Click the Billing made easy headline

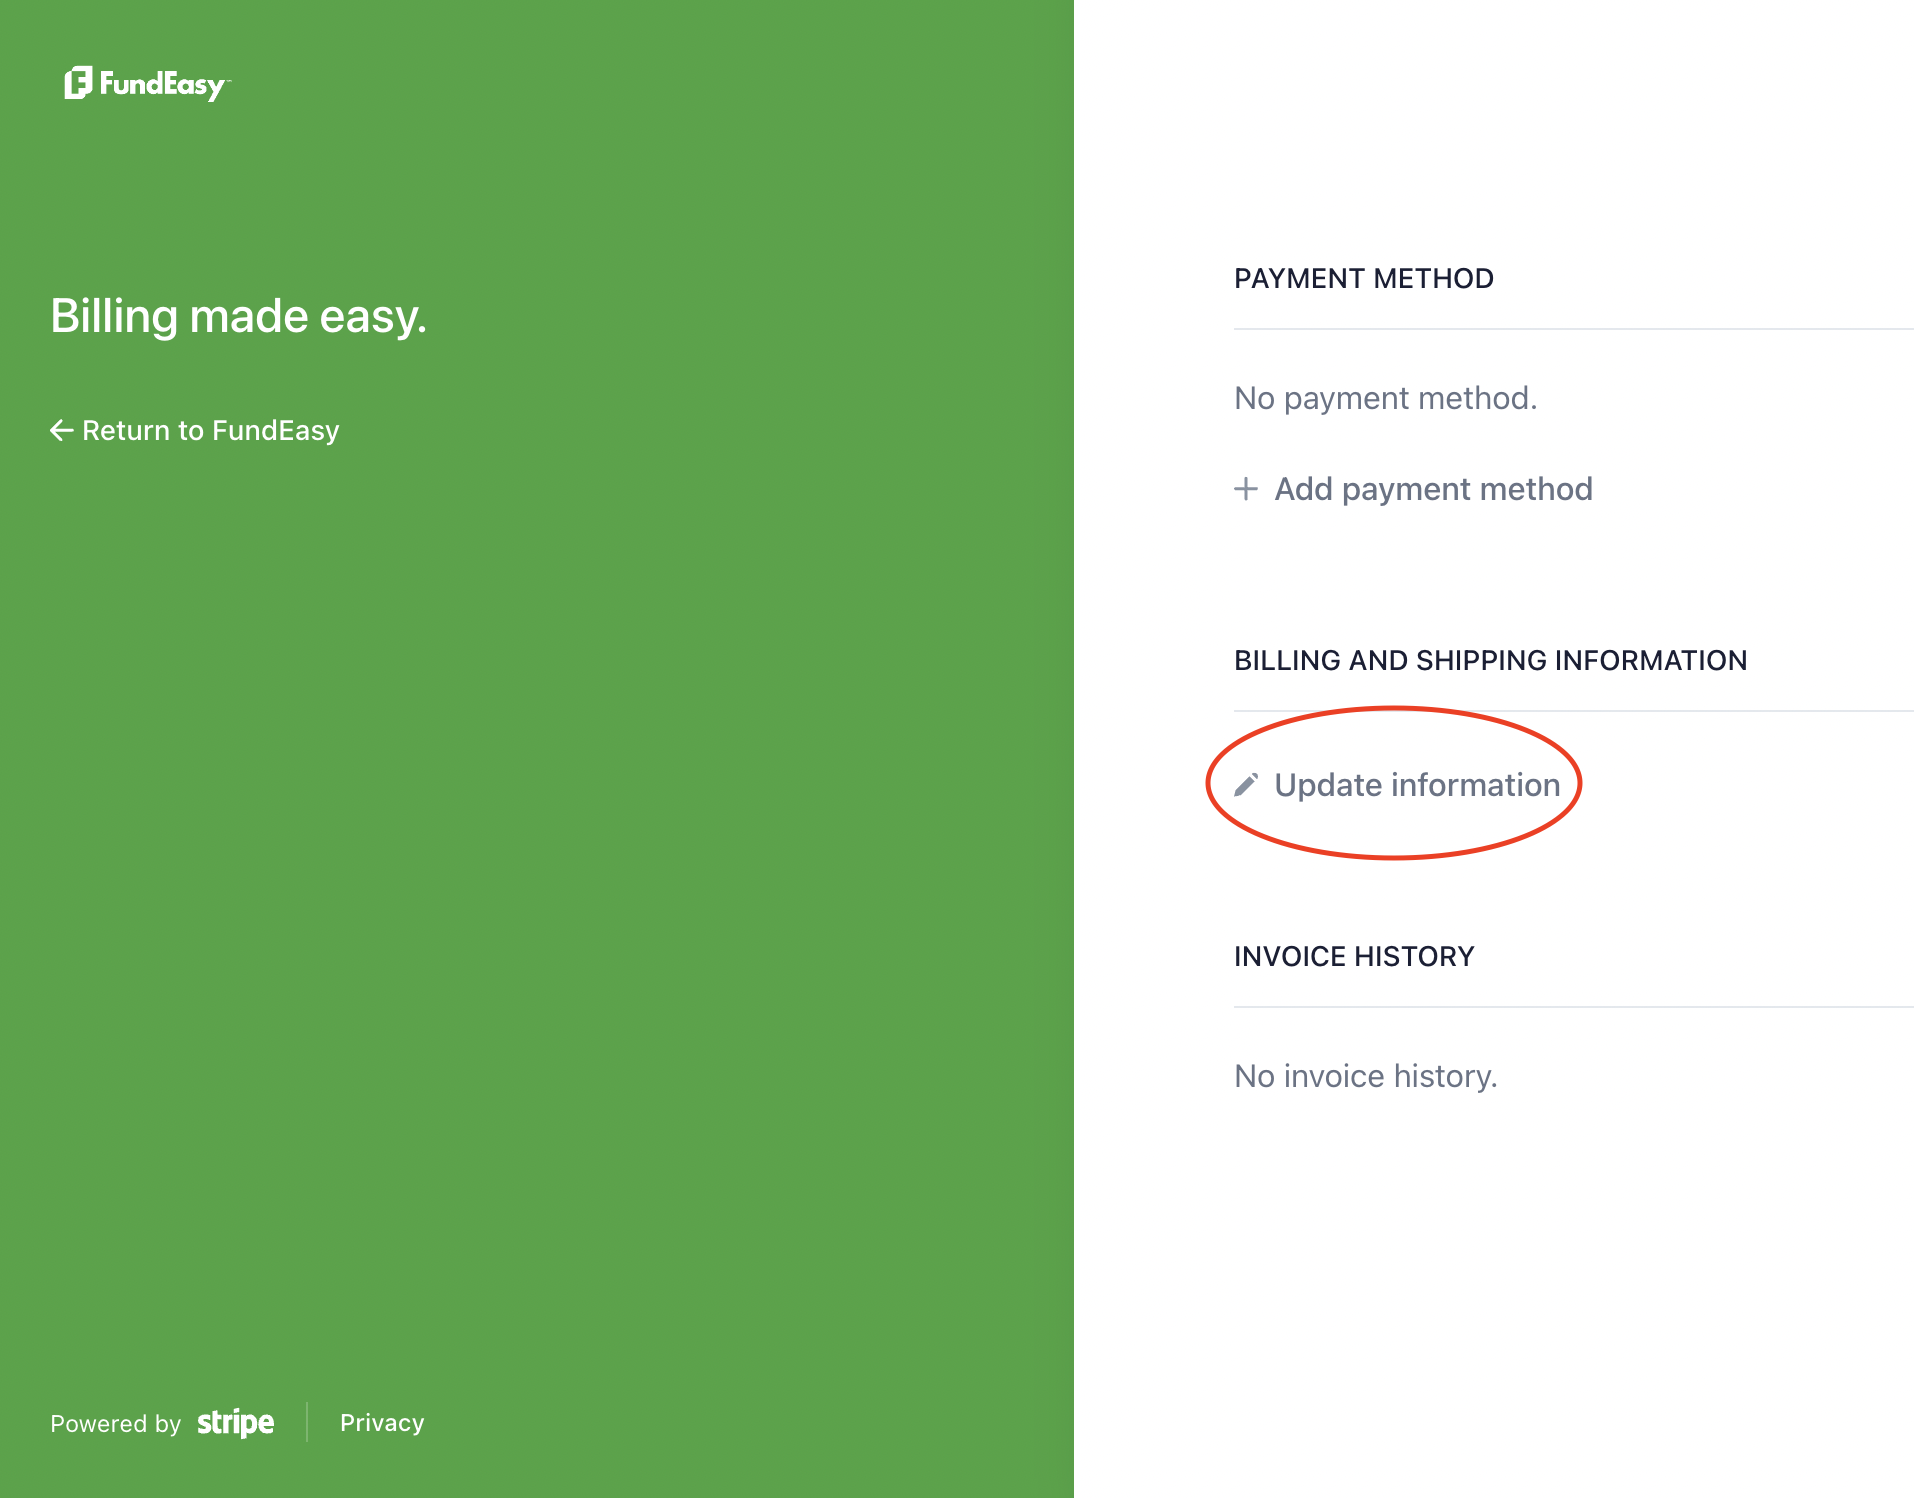(x=239, y=316)
